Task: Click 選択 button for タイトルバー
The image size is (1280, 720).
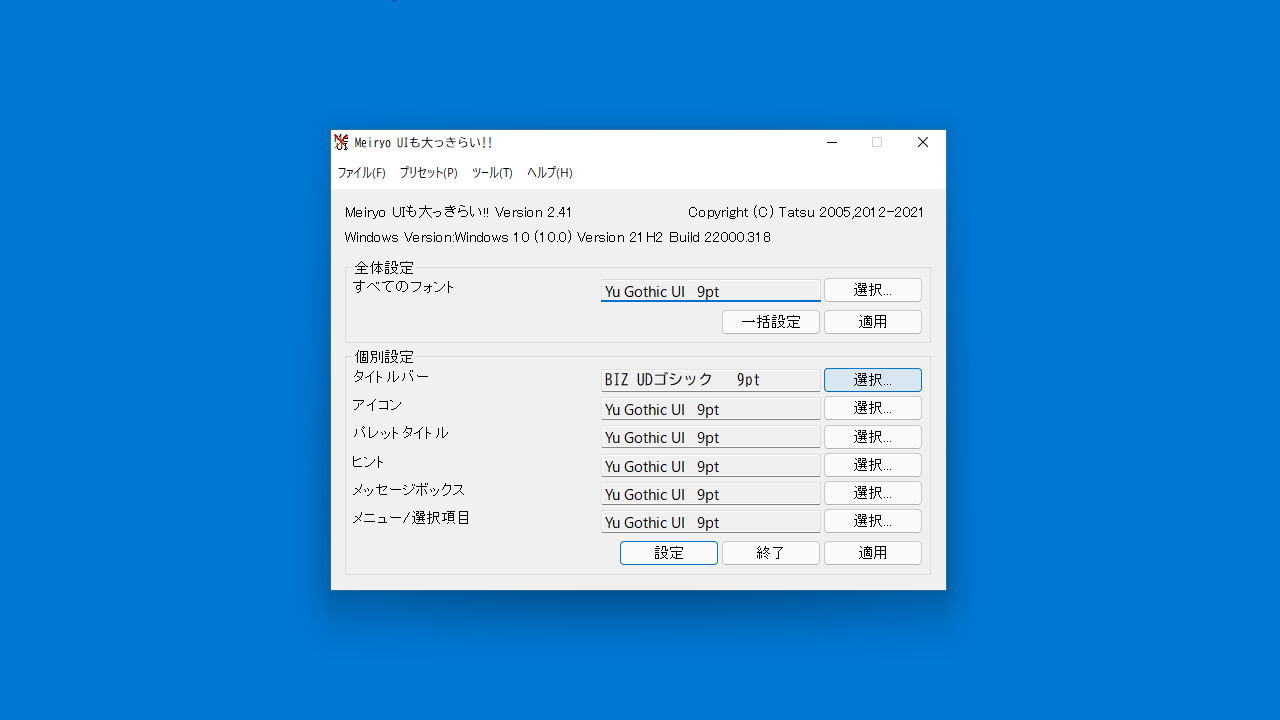Action: click(x=873, y=380)
